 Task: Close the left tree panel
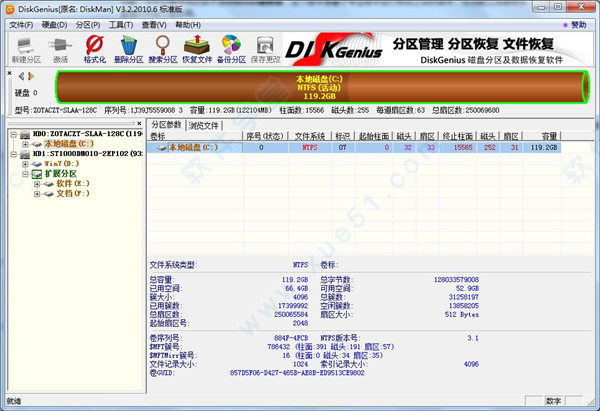coord(139,123)
